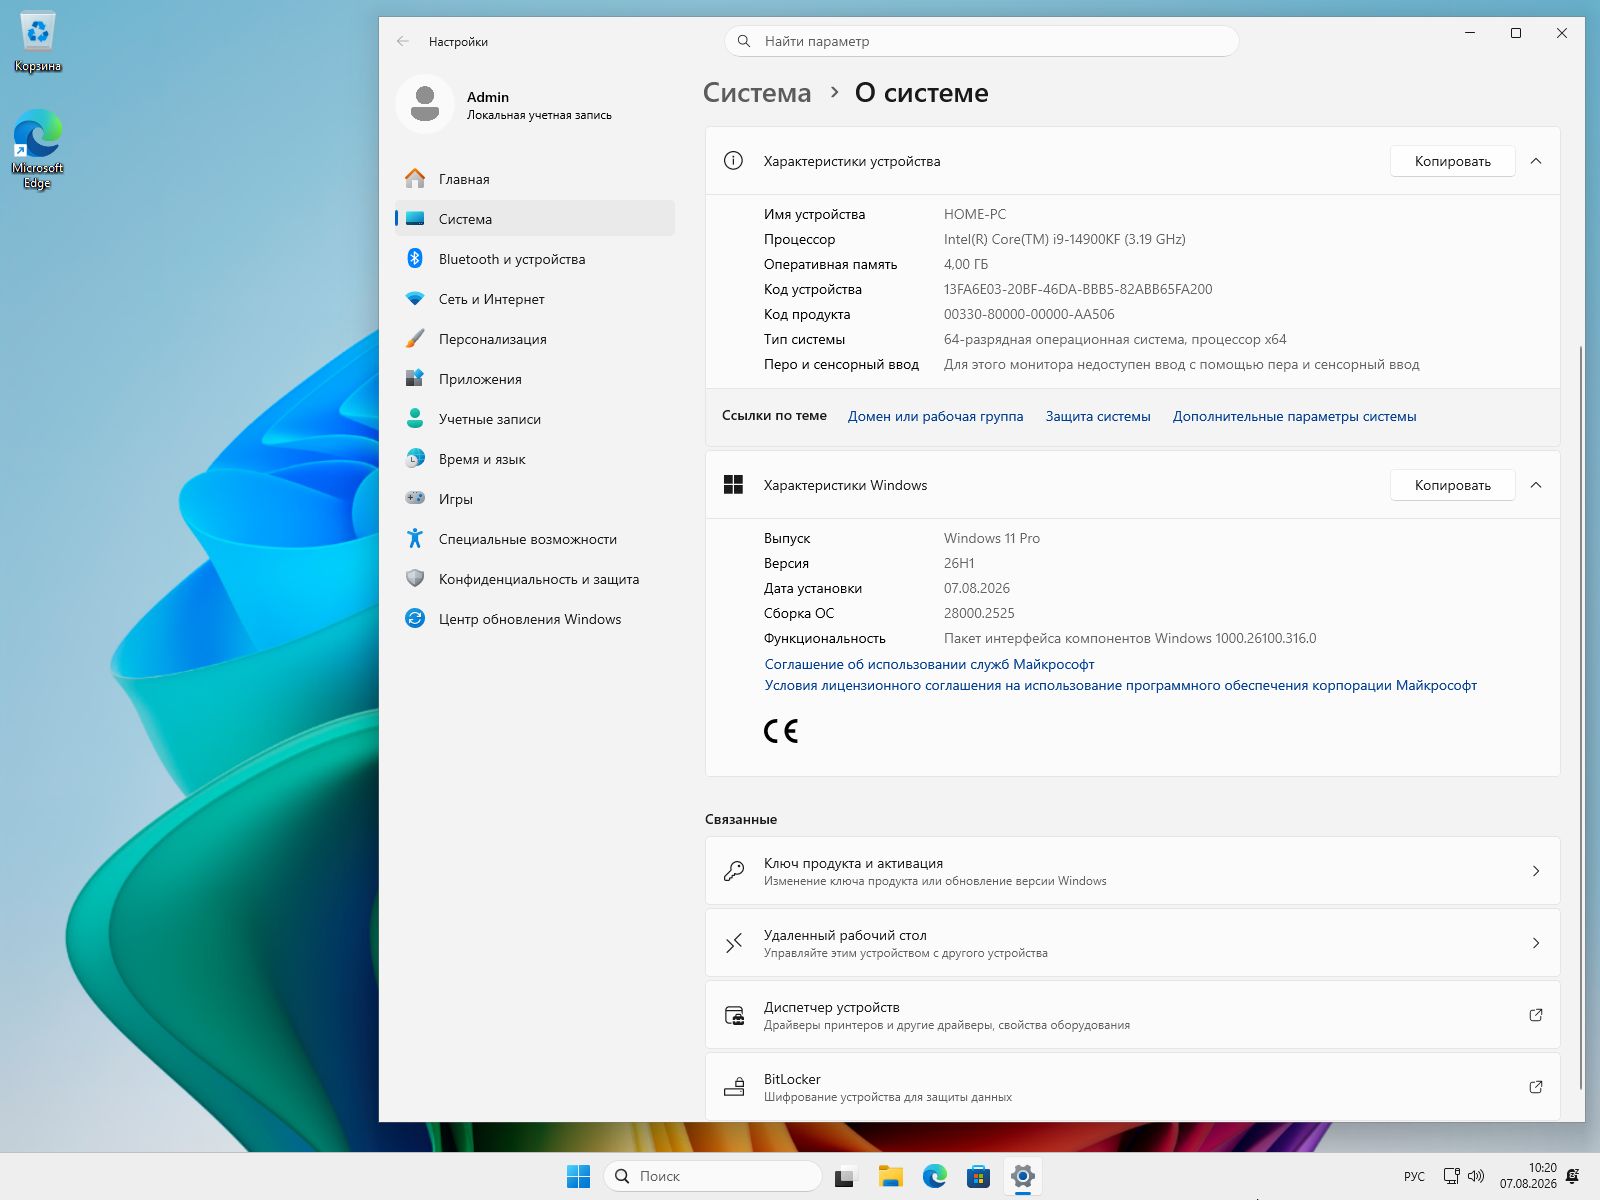Choose the Персонализация paintbrush icon
This screenshot has height=1200, width=1600.
[415, 339]
